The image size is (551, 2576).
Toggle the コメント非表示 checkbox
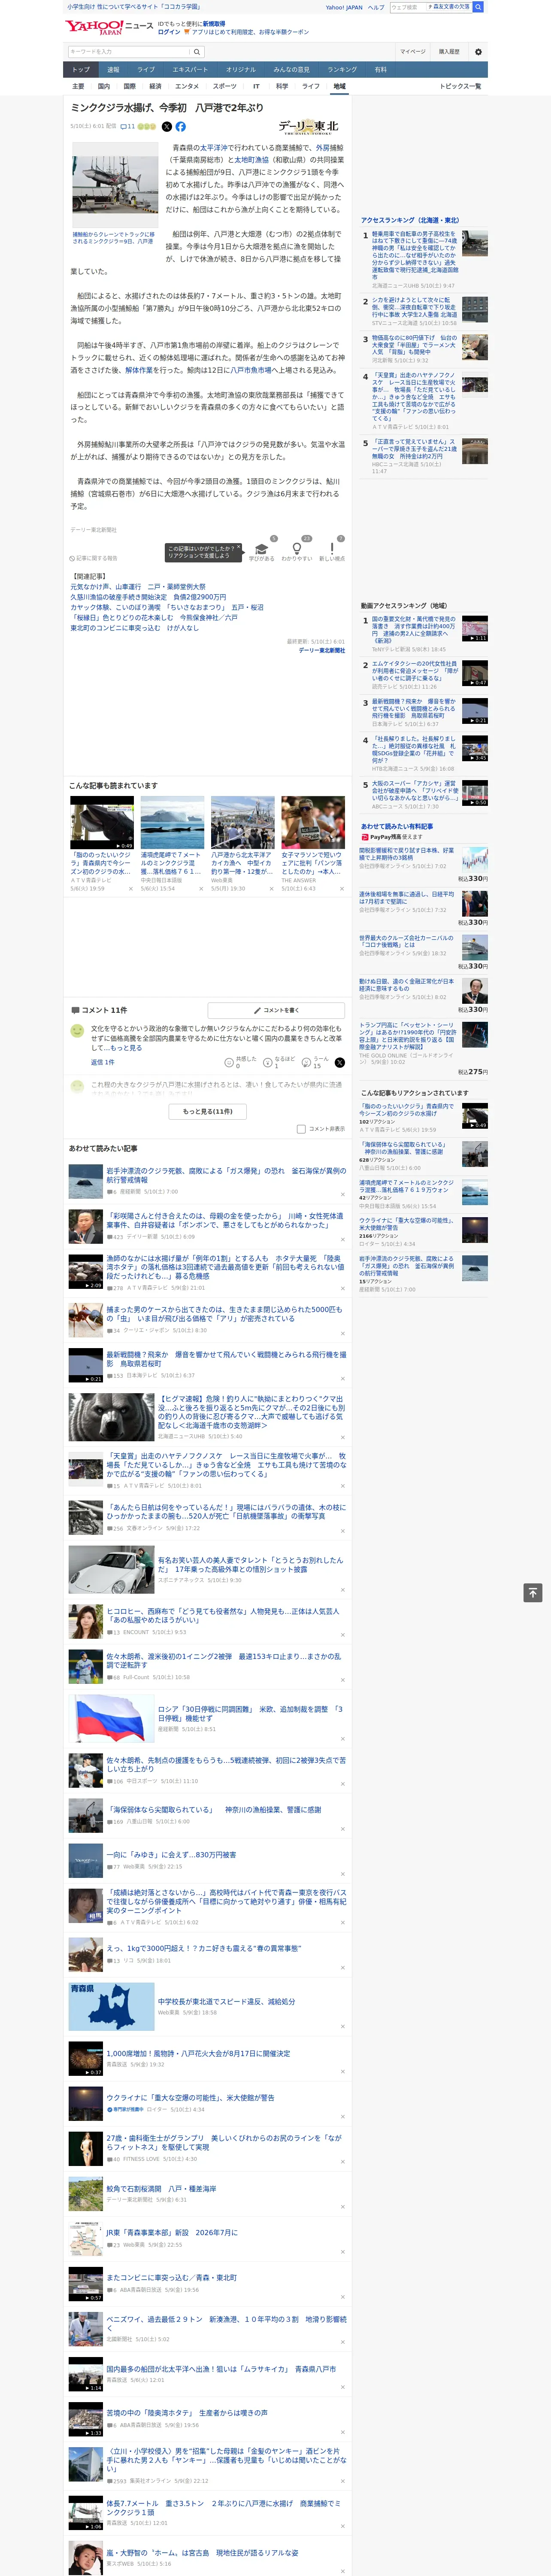301,1129
